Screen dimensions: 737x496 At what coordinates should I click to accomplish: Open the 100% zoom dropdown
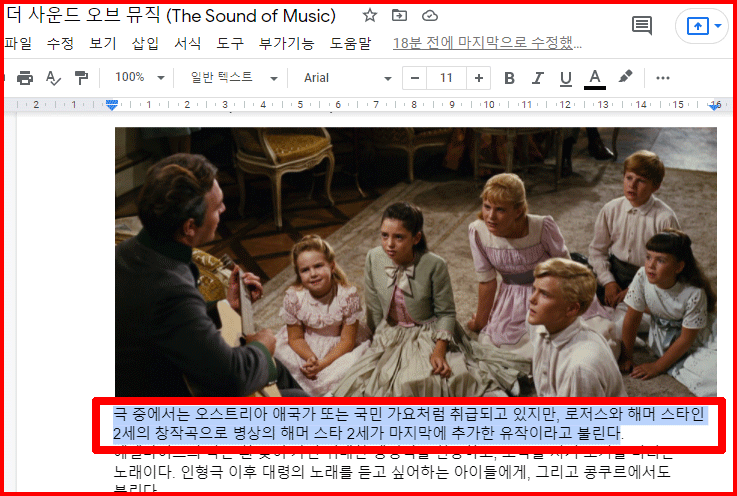[x=140, y=78]
